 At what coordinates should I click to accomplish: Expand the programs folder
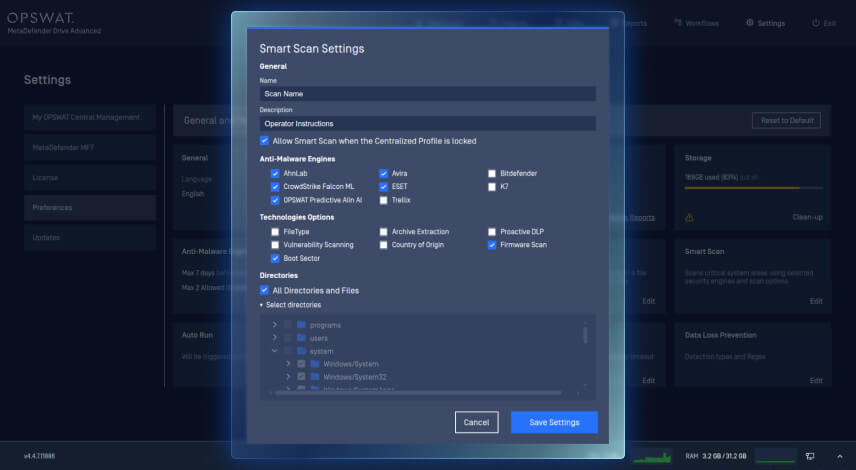[x=275, y=325]
